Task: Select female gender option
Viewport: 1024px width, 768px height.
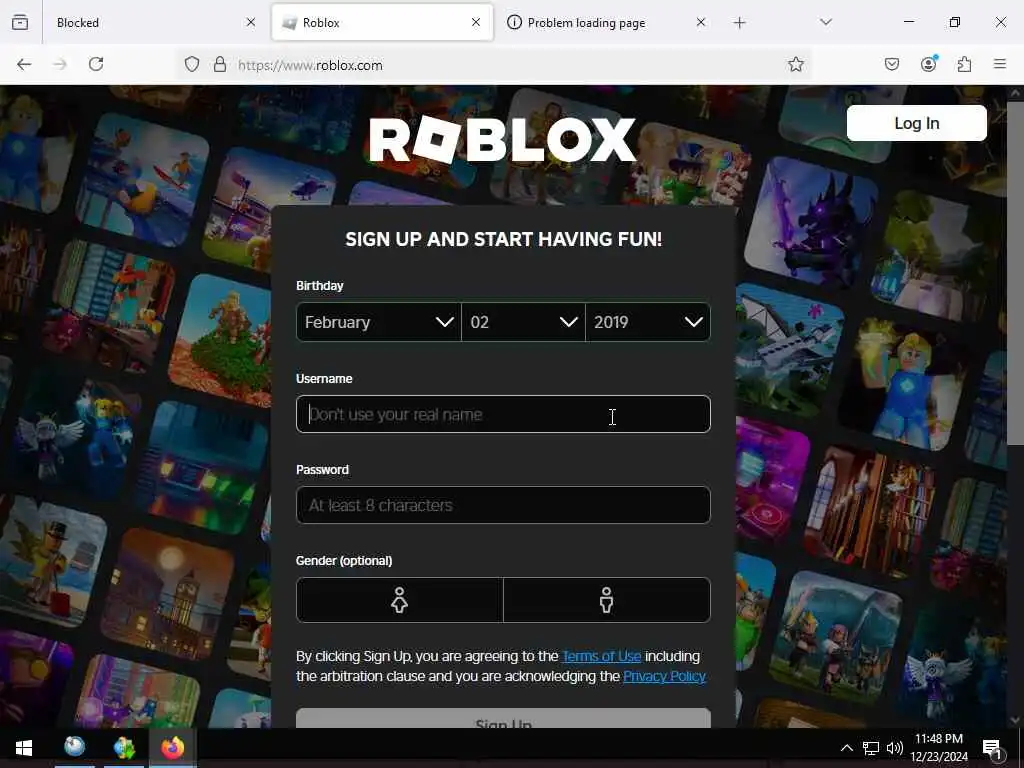Action: (x=400, y=600)
